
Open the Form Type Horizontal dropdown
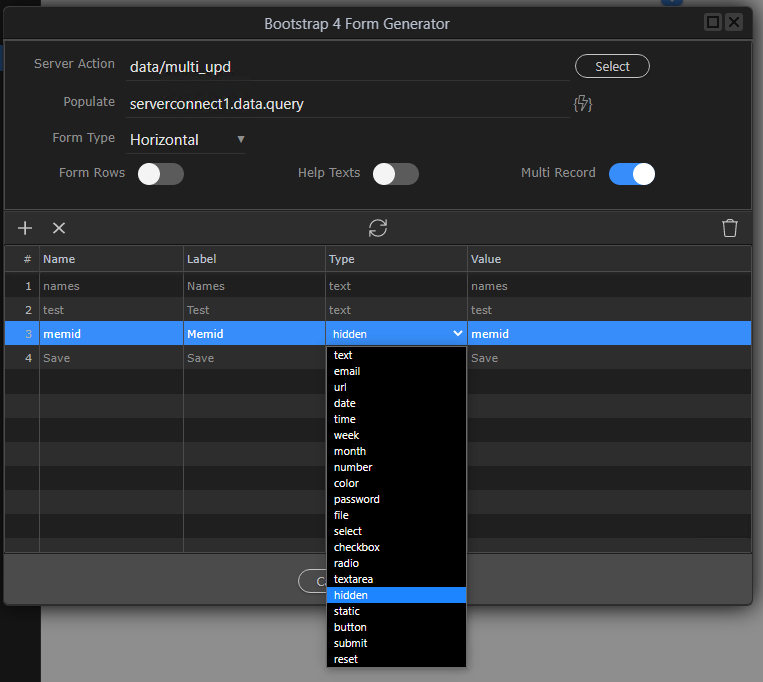[188, 140]
